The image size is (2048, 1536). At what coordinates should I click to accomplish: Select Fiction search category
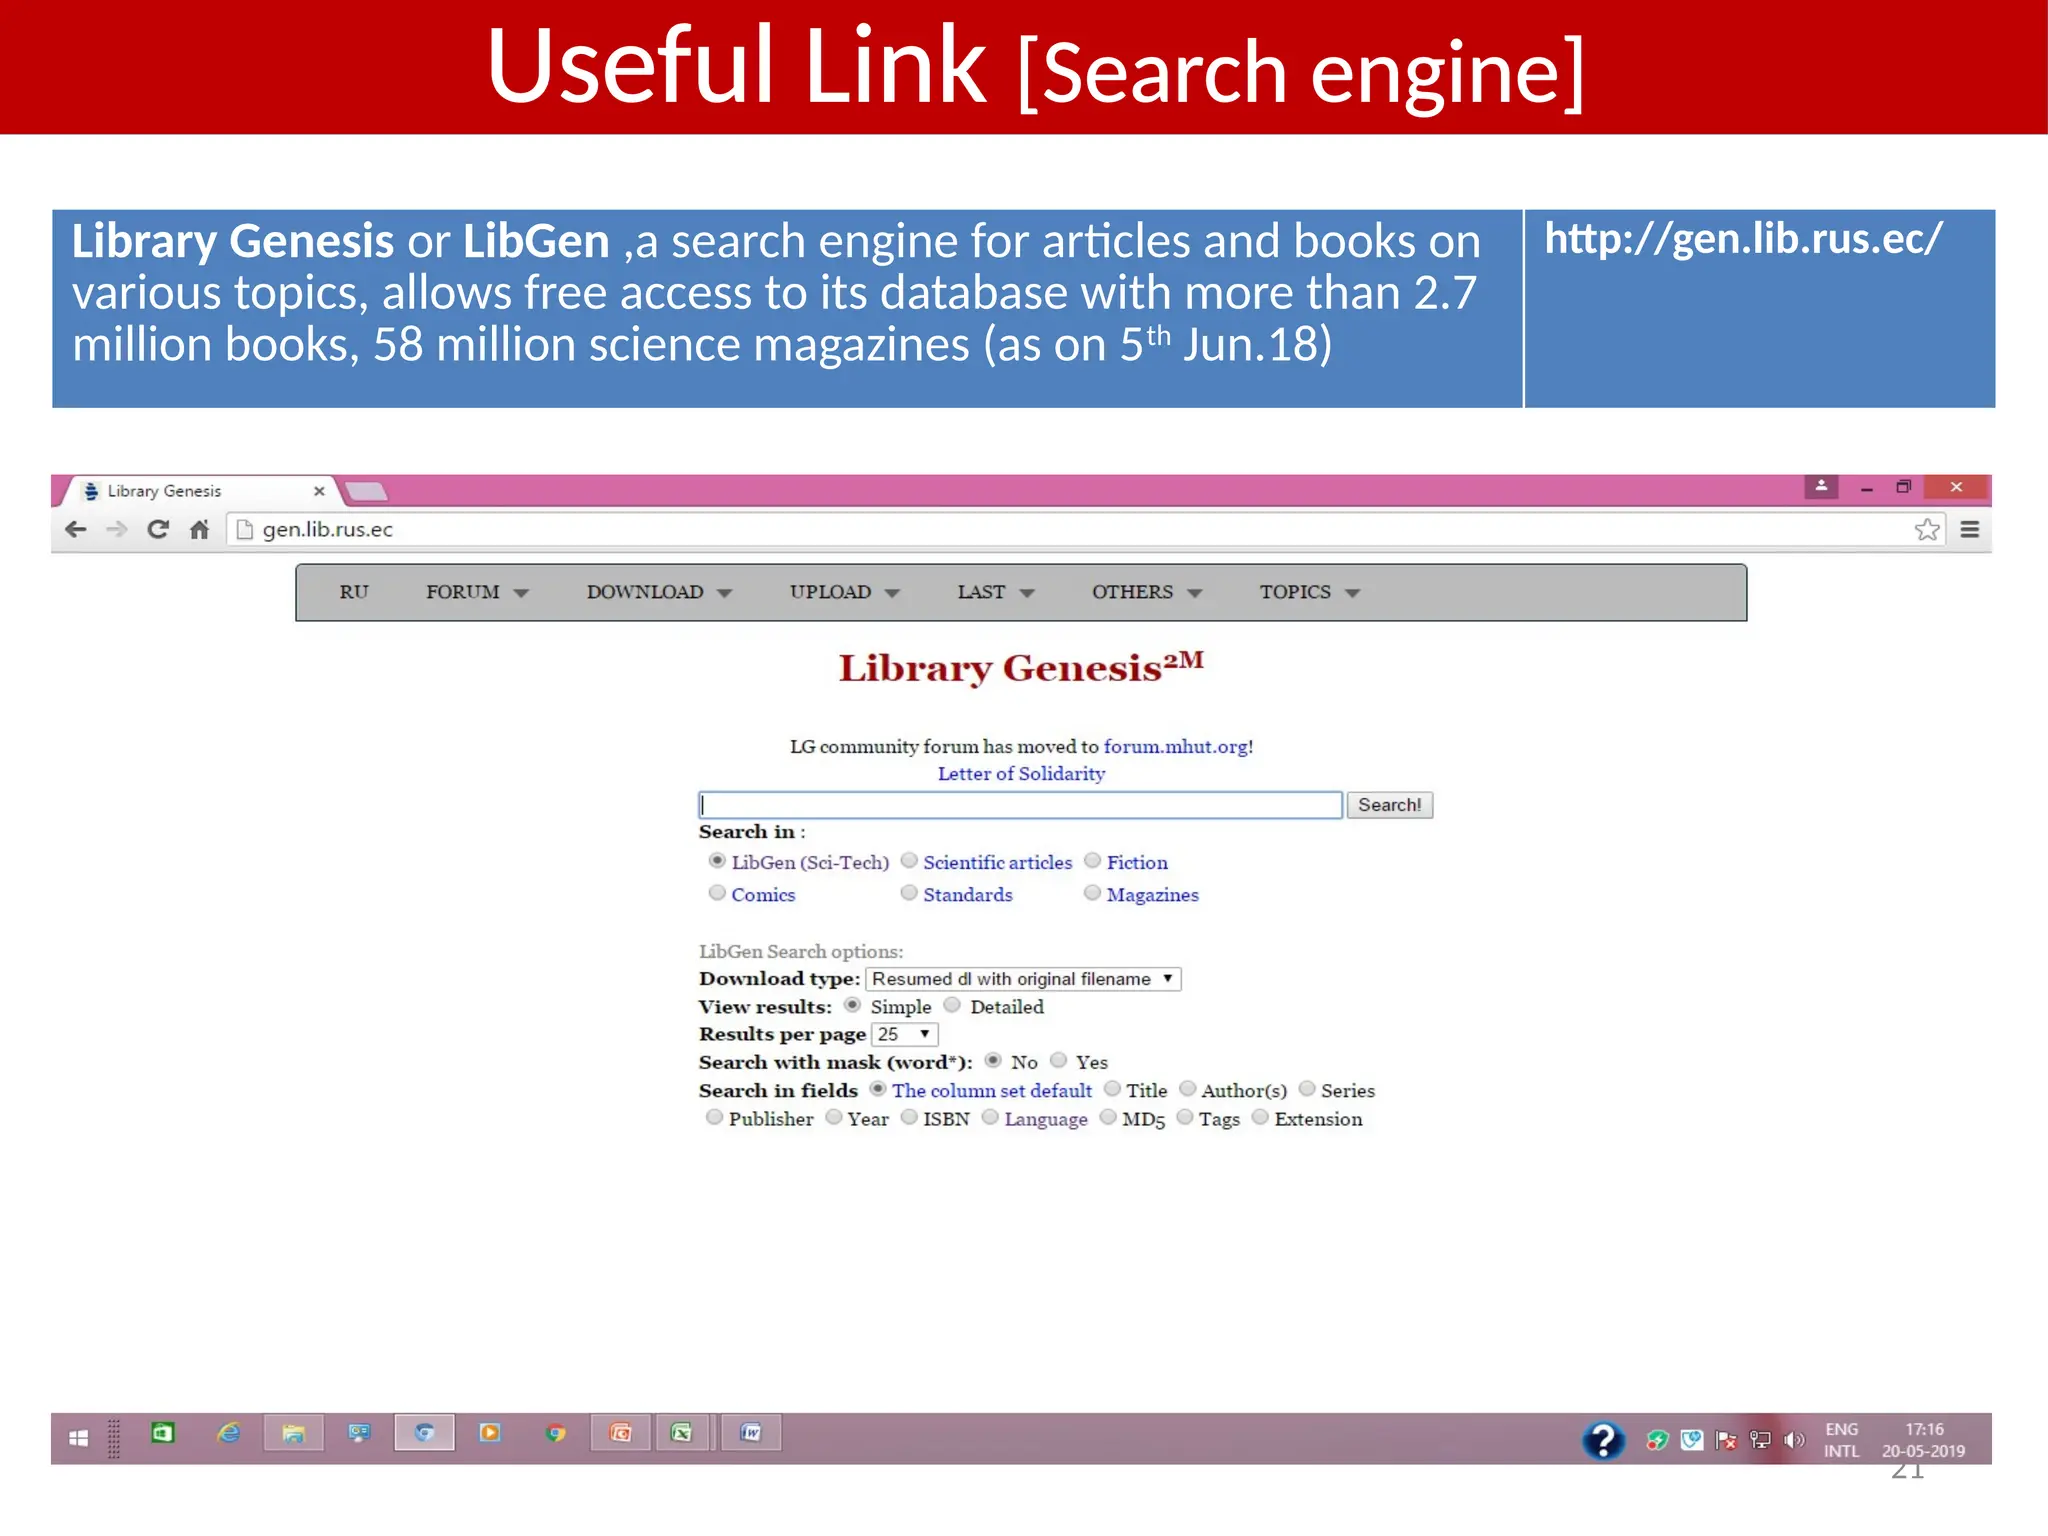1093,861
